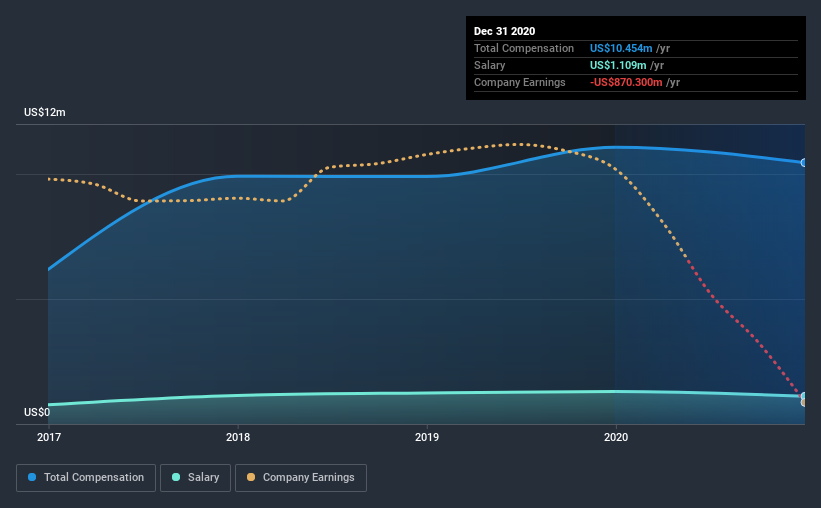Click the 2019 x-axis label

coord(427,437)
